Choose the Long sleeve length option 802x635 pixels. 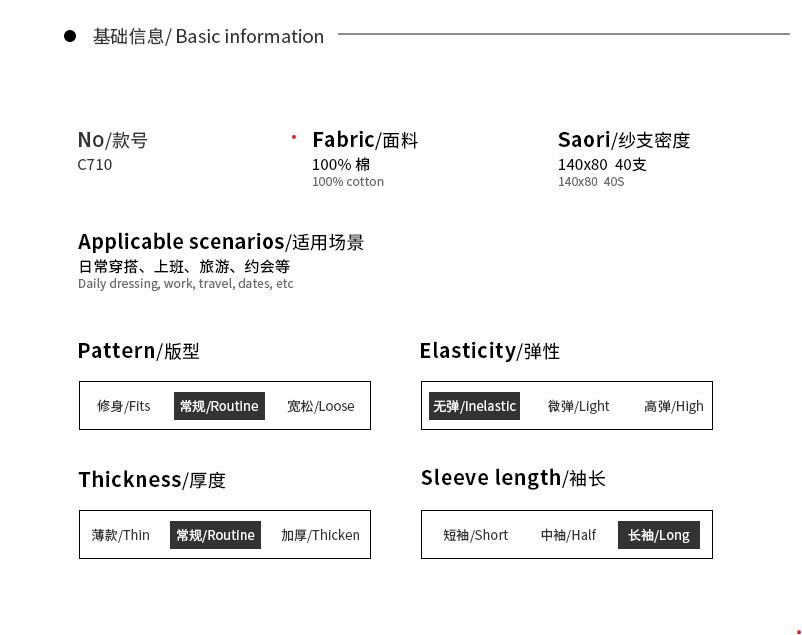pos(659,535)
